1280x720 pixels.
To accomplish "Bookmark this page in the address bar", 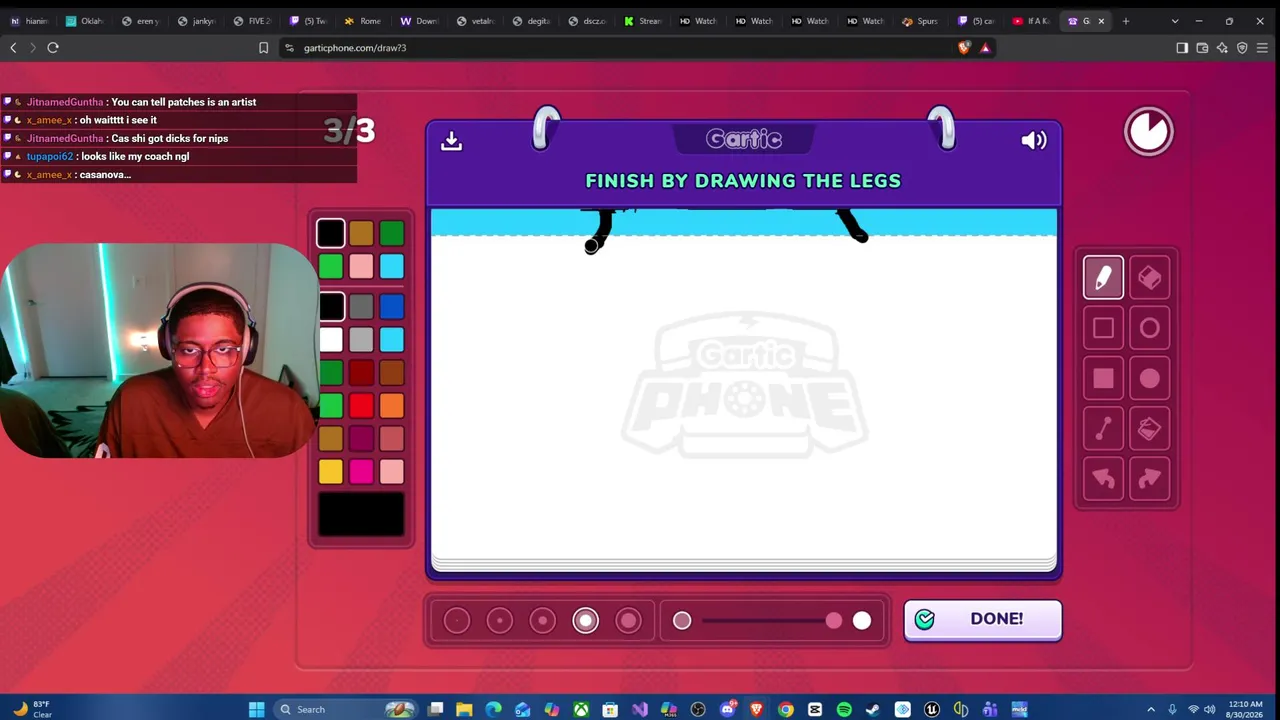I will pyautogui.click(x=264, y=47).
